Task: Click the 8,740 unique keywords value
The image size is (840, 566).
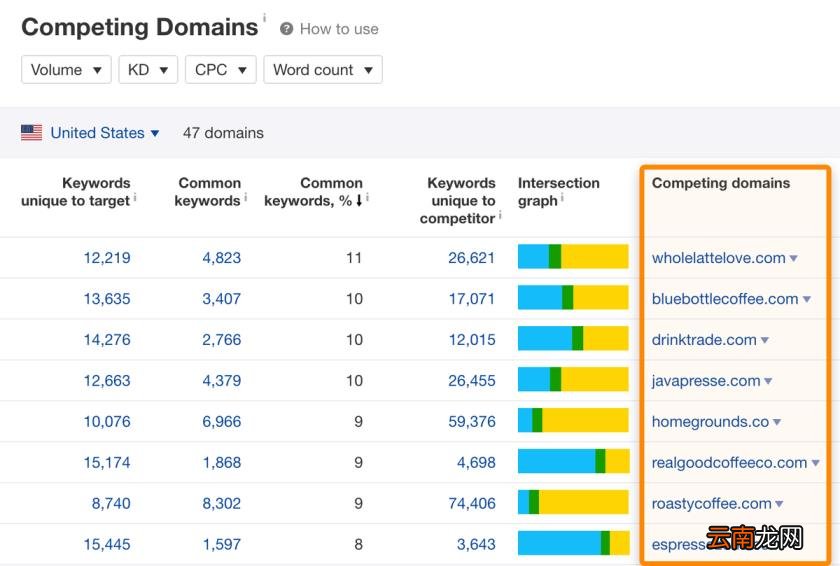Action: tap(111, 503)
